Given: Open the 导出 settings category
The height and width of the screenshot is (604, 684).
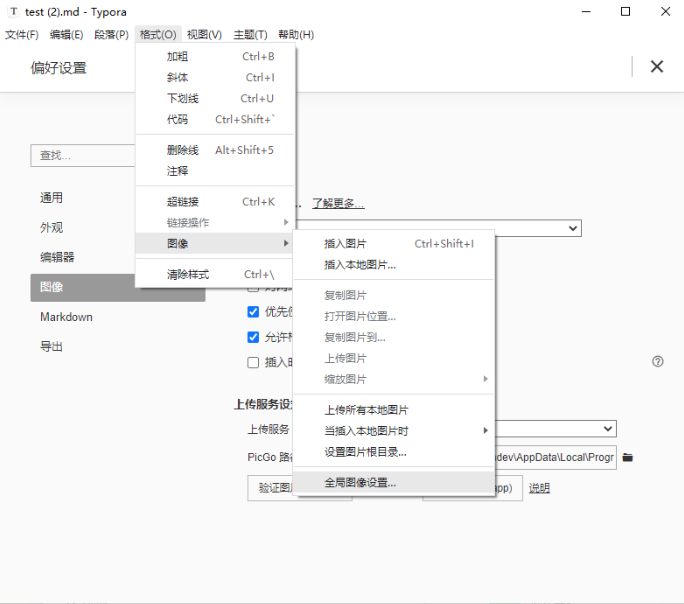Looking at the screenshot, I should (x=51, y=346).
